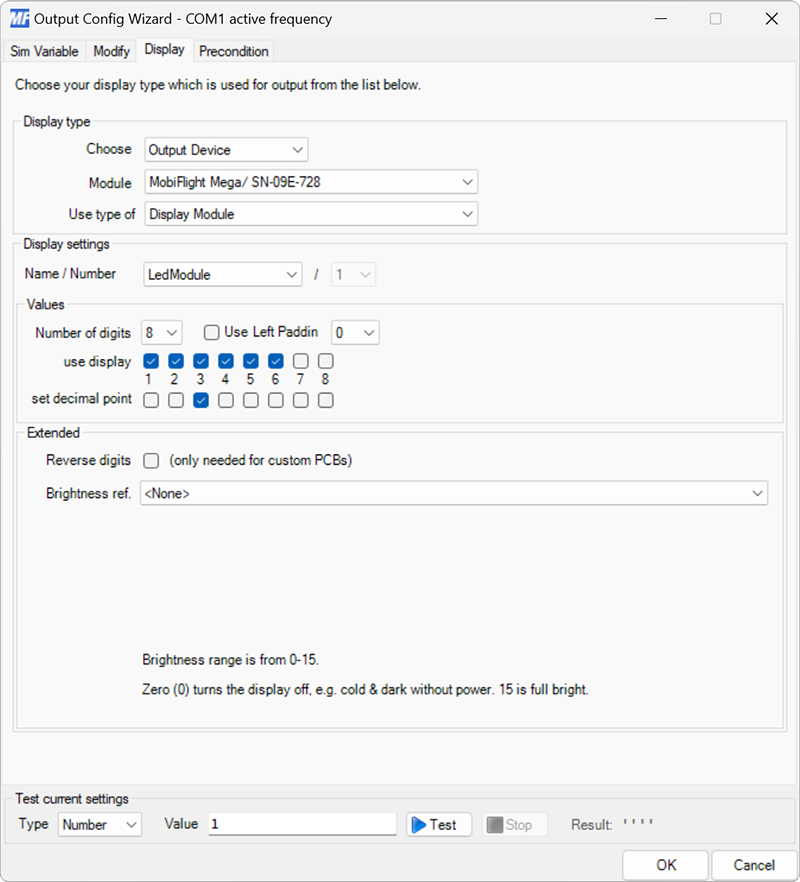The image size is (800, 882).
Task: Click the MobiFlight icon in the title bar
Action: coord(20,18)
